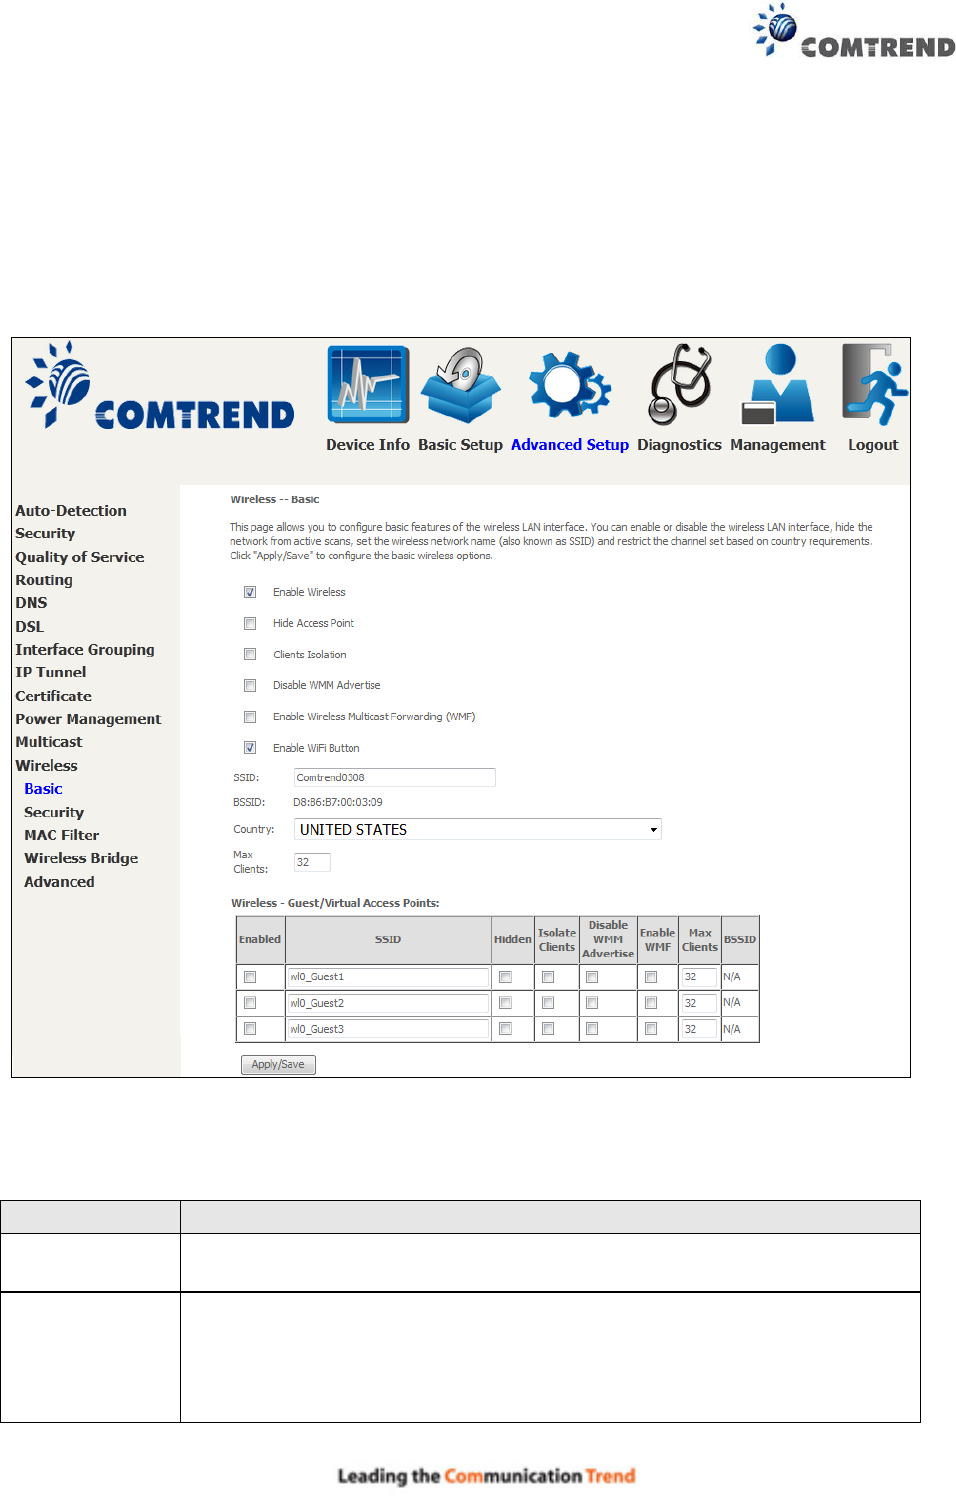This screenshot has width=956, height=1500.
Task: Click Max Clients field for wl0_Guest3
Action: coord(699,1029)
